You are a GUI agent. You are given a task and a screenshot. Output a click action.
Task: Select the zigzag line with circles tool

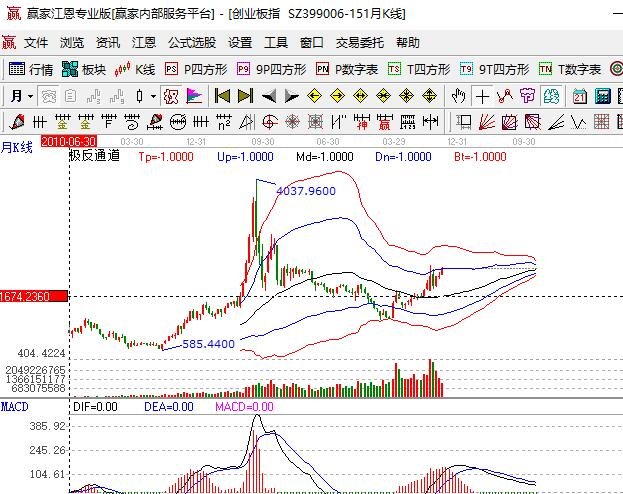pos(505,96)
